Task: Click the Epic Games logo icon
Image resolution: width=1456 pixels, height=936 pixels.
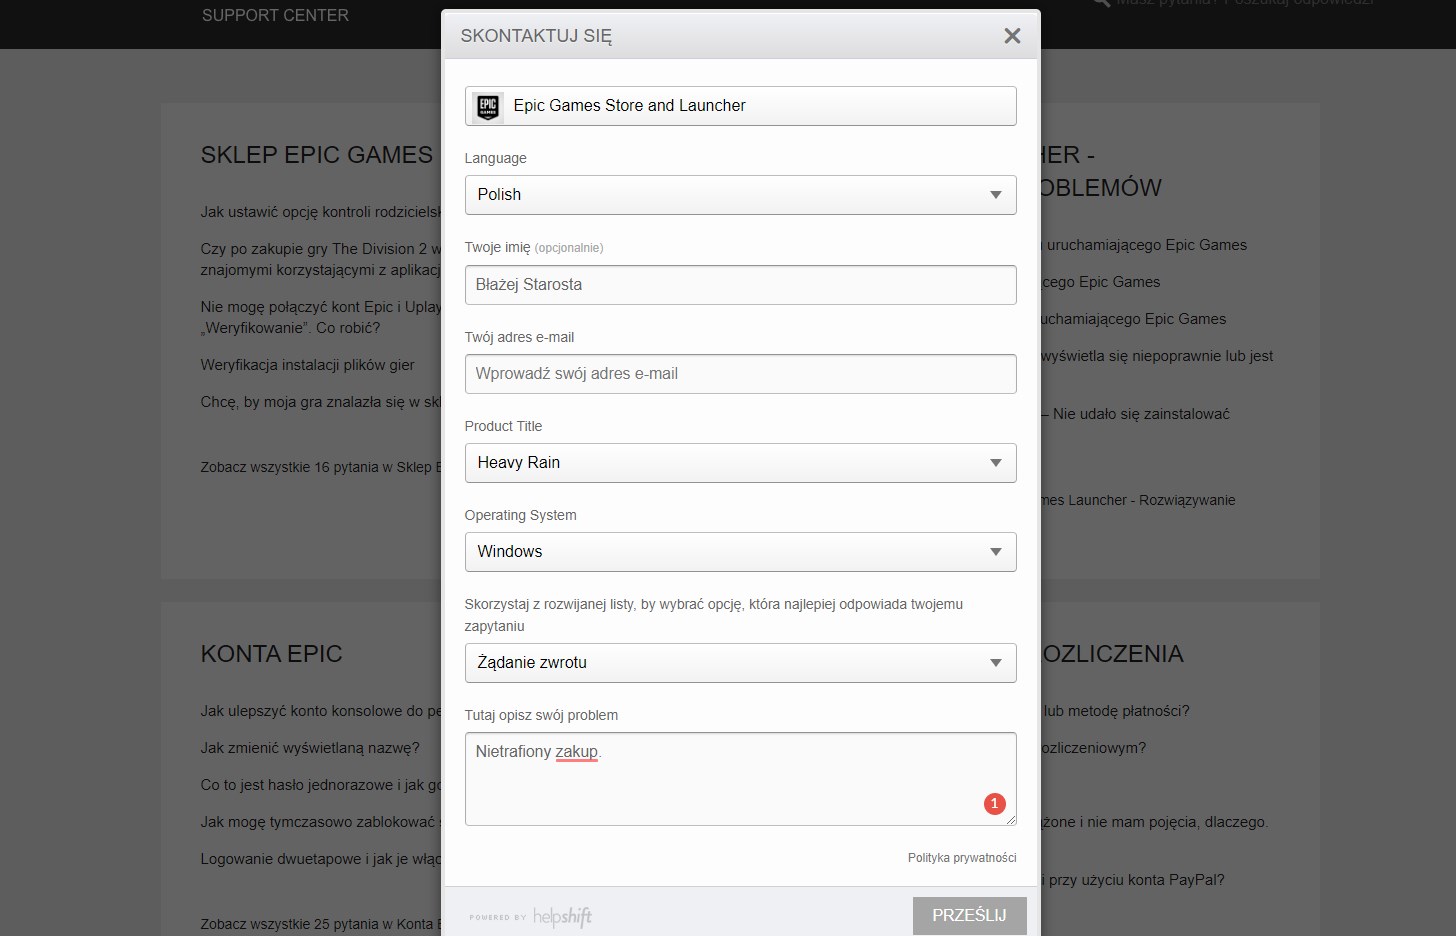Action: tap(488, 106)
